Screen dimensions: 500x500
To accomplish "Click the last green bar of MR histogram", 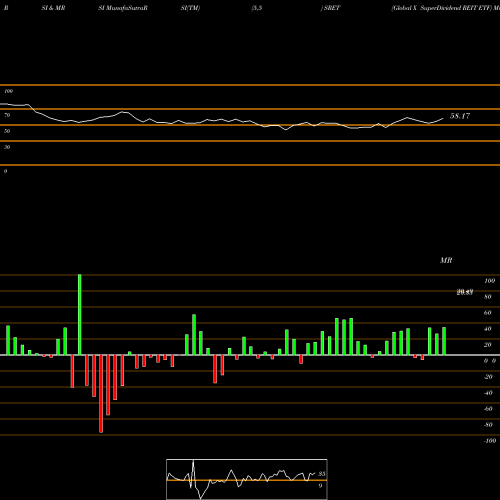I will [x=444, y=341].
